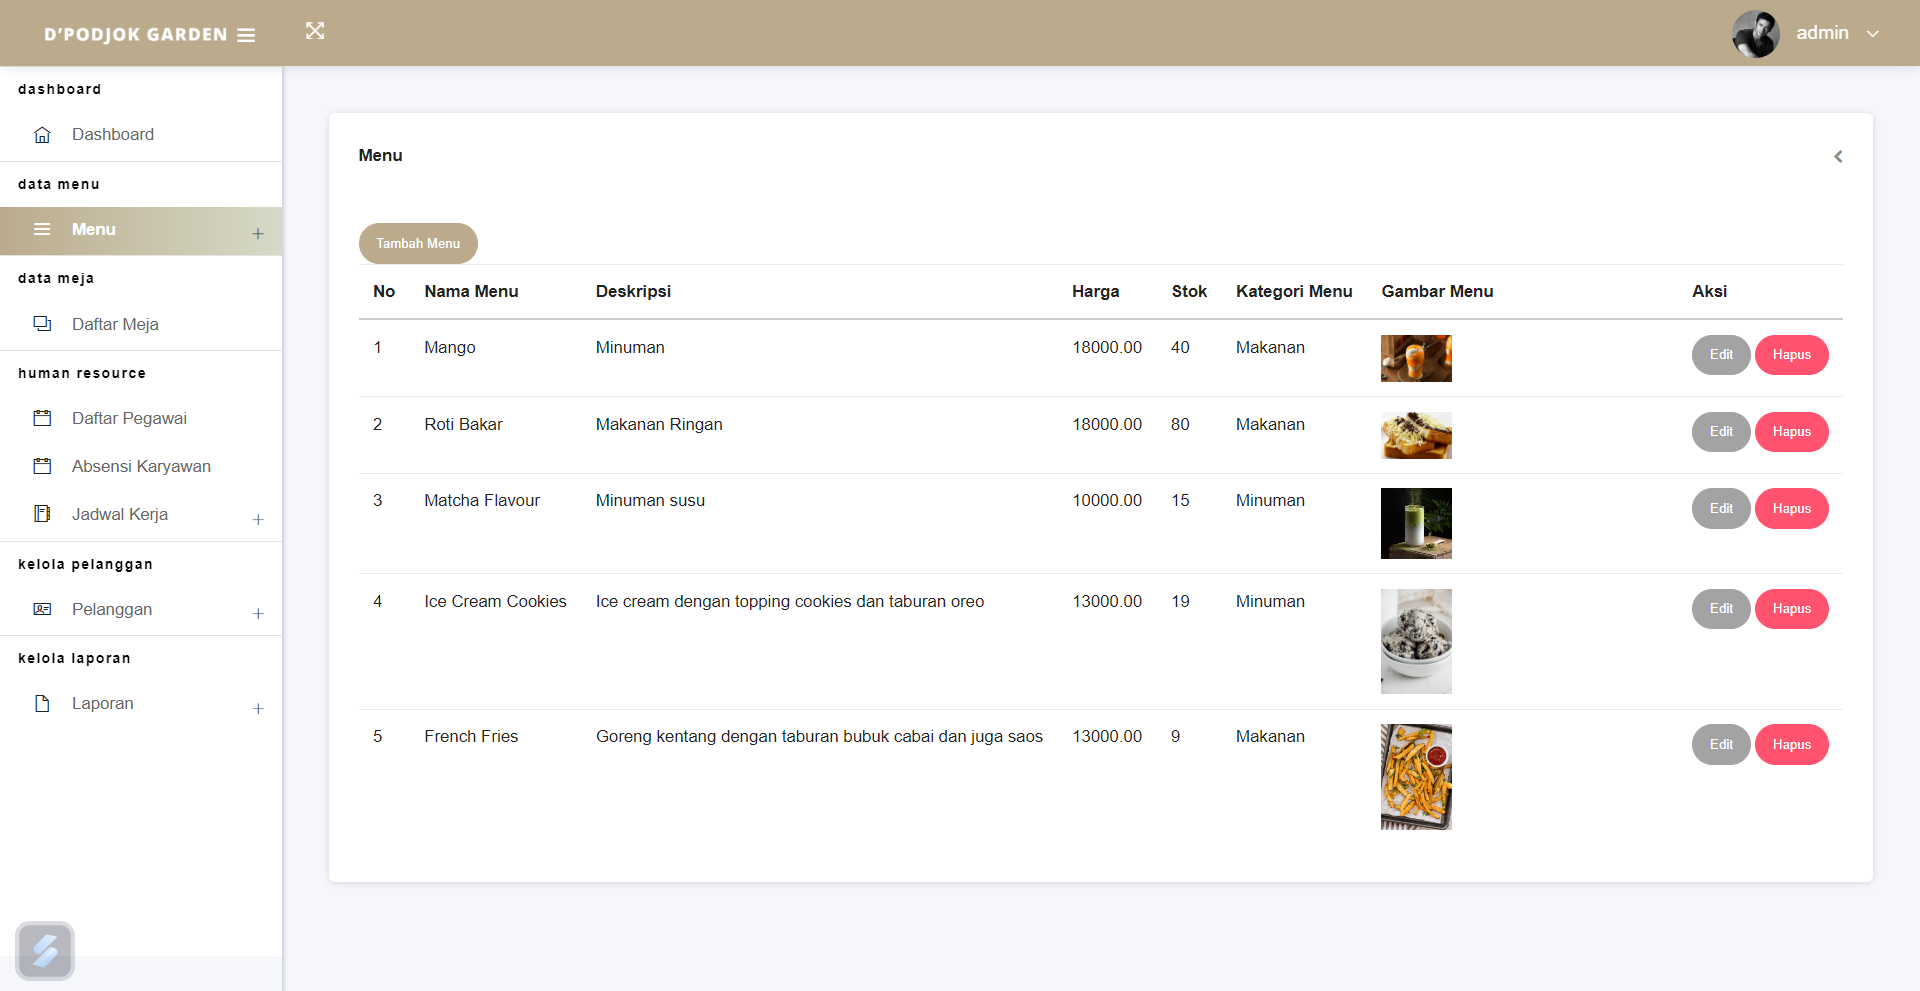Screen dimensions: 1920x991
Task: Click the Dashboard home icon
Action: point(42,135)
